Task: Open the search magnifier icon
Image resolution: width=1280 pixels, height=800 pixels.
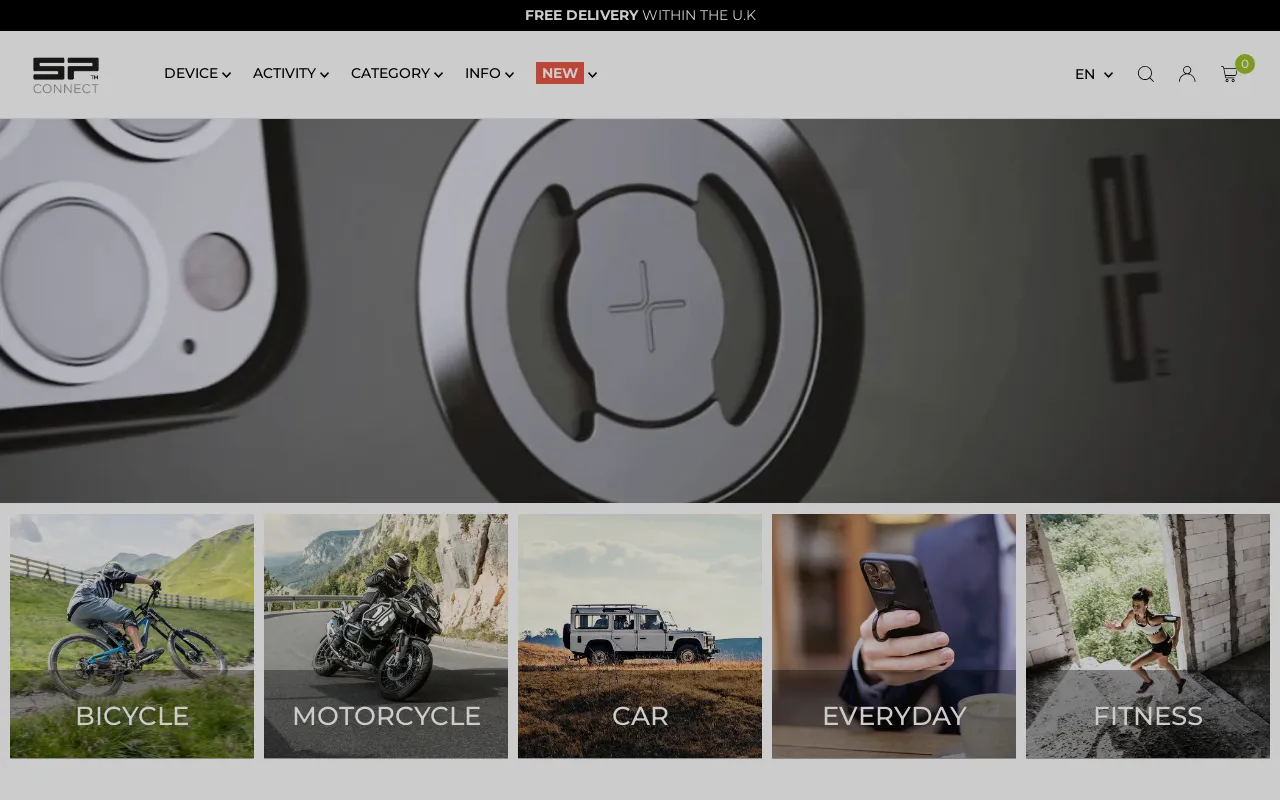Action: [x=1146, y=74]
